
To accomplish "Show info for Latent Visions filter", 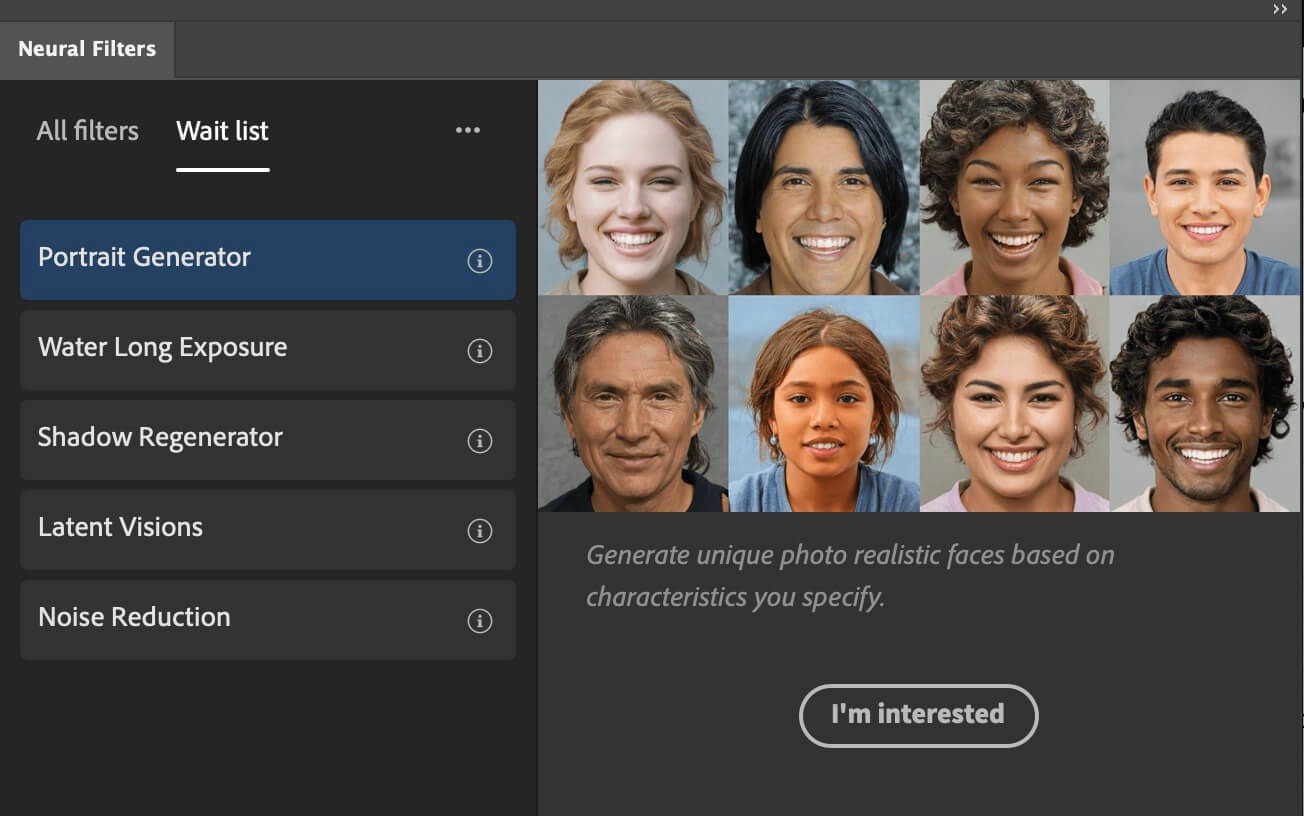I will point(480,531).
